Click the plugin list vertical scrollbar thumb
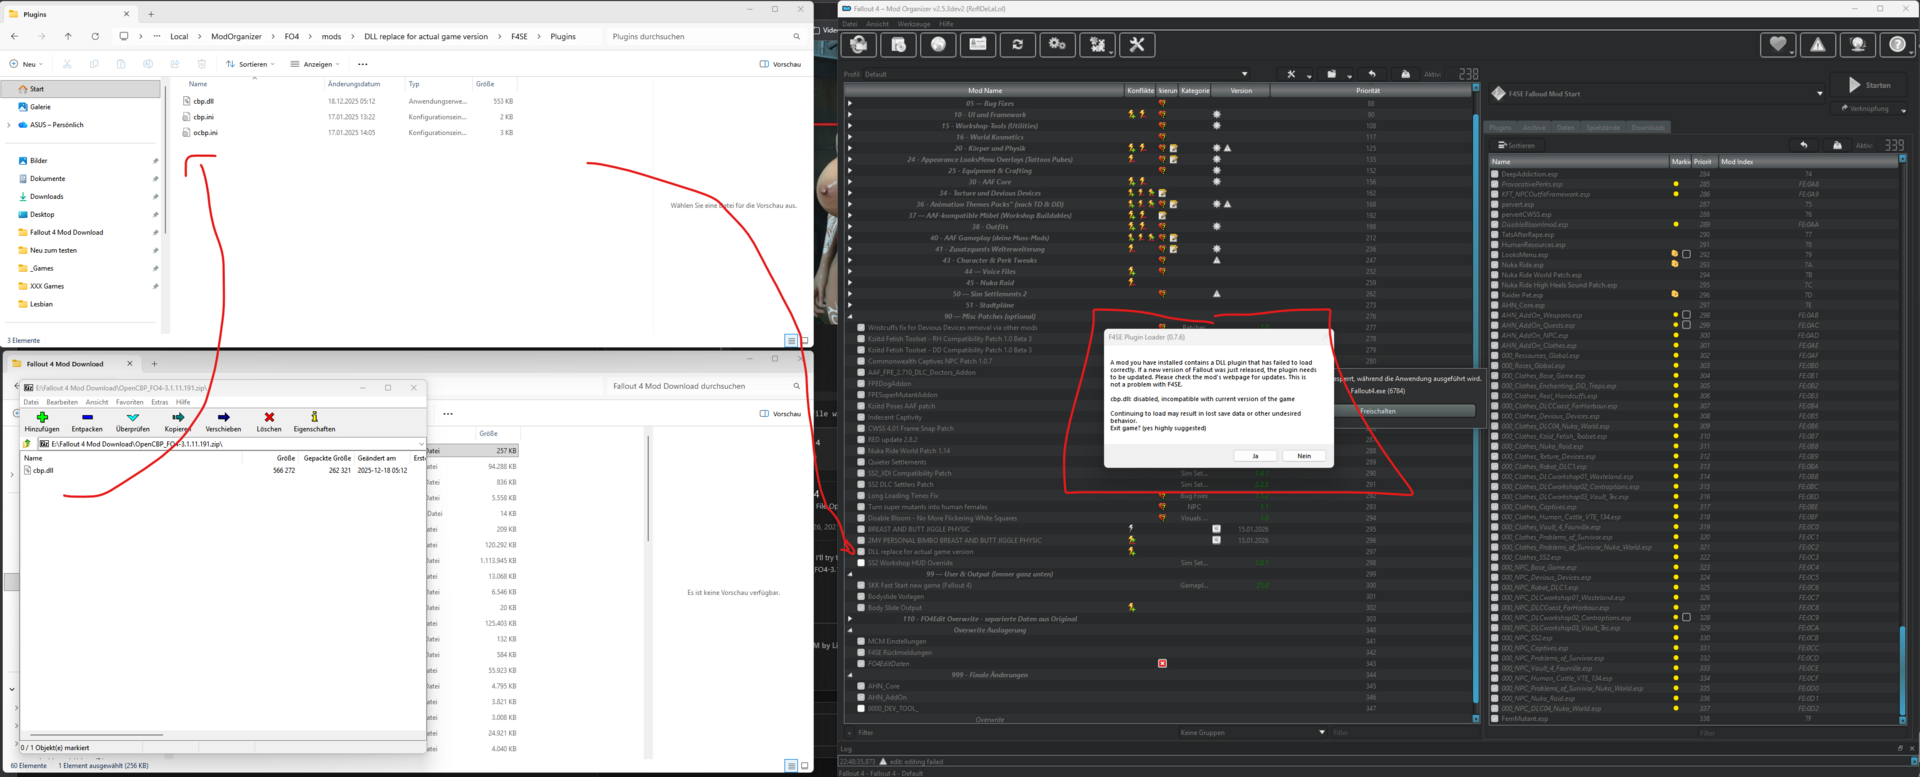This screenshot has width=1920, height=777. pos(1903,670)
